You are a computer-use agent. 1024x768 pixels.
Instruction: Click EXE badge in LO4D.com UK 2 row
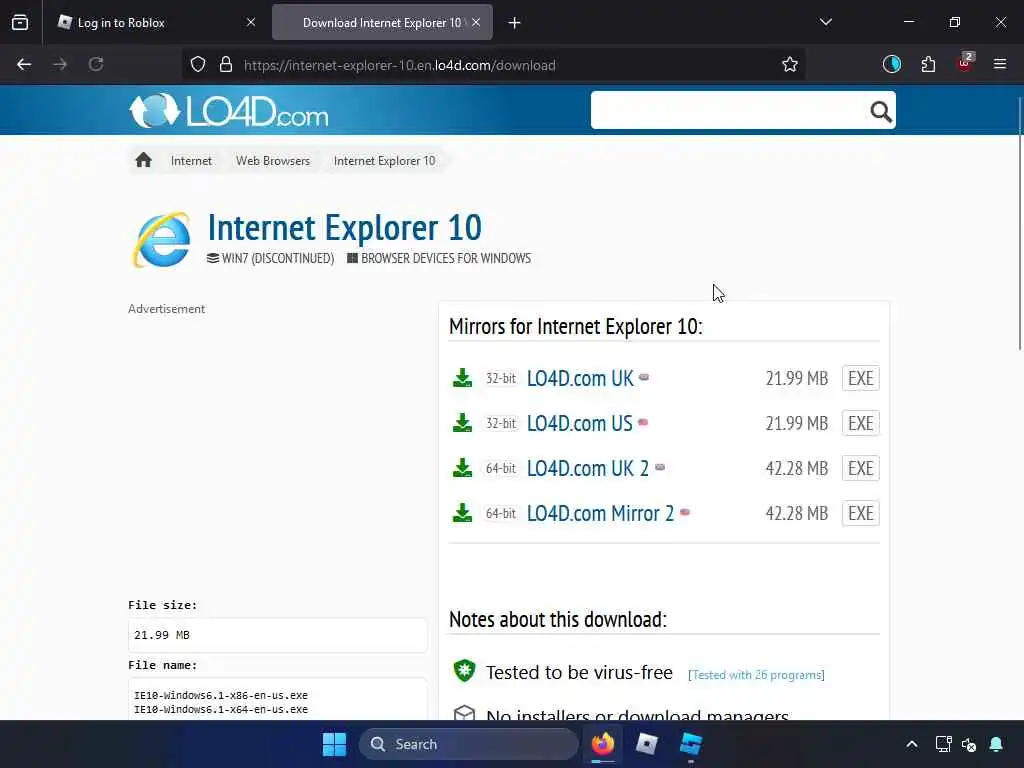[x=861, y=468]
